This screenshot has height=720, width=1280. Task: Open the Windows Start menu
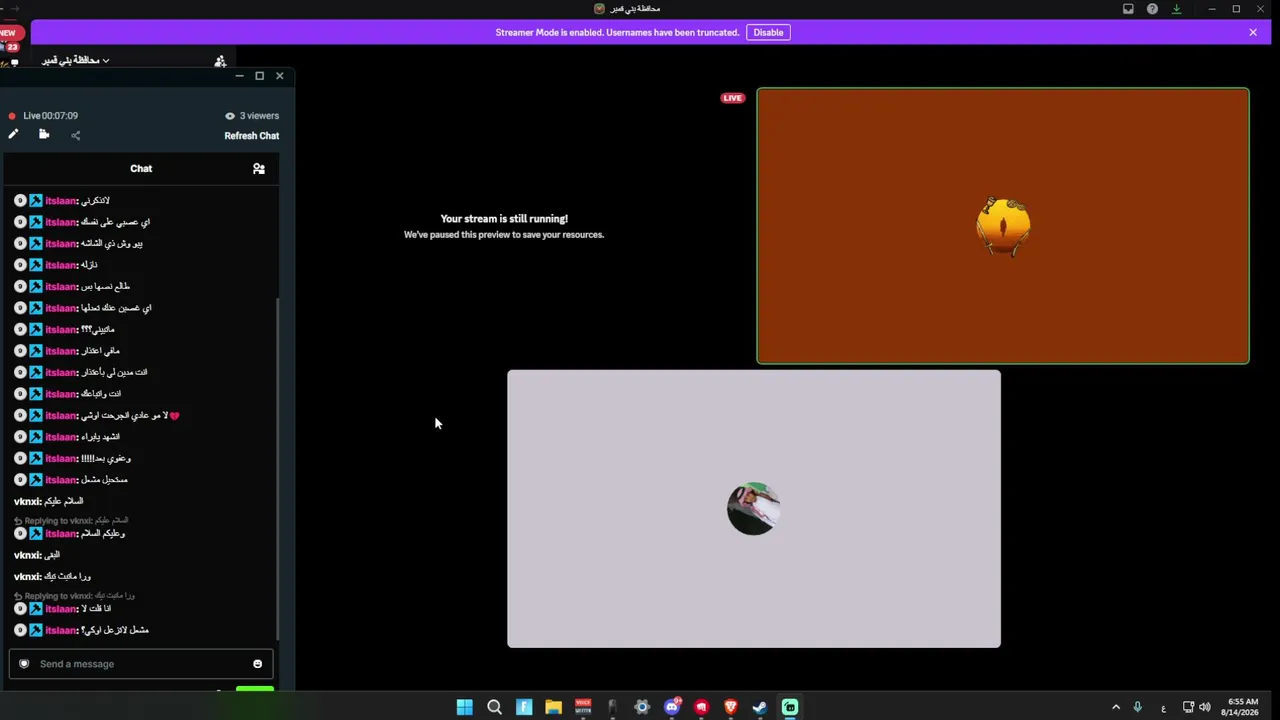[x=465, y=707]
